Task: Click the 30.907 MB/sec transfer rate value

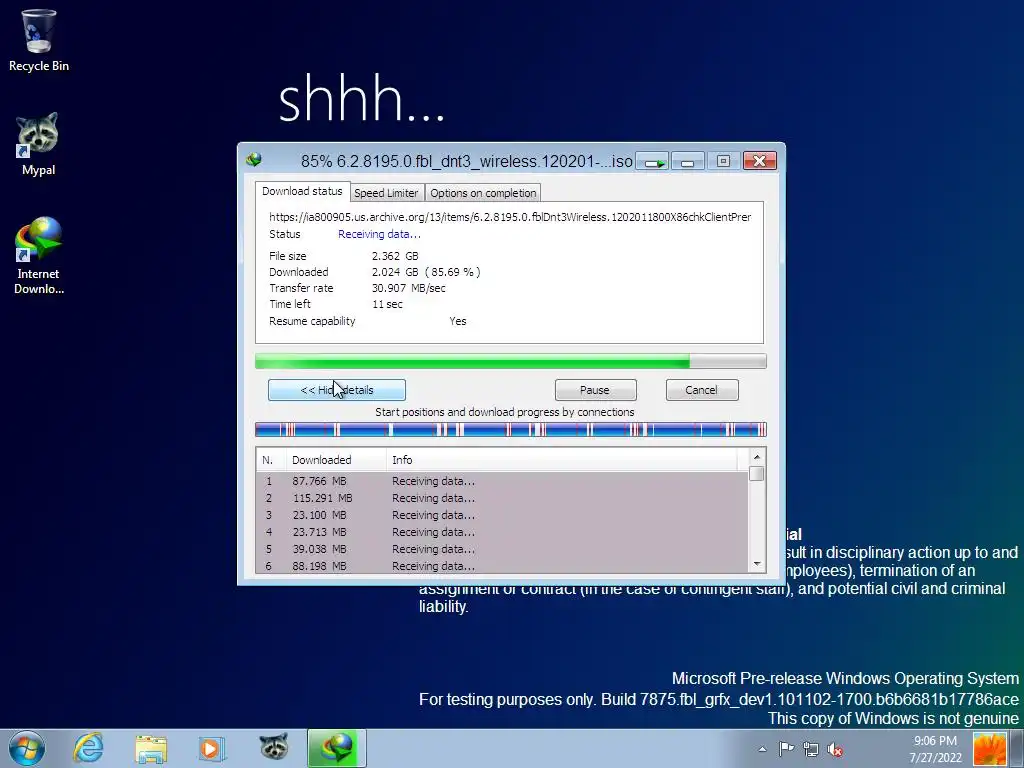Action: (408, 288)
